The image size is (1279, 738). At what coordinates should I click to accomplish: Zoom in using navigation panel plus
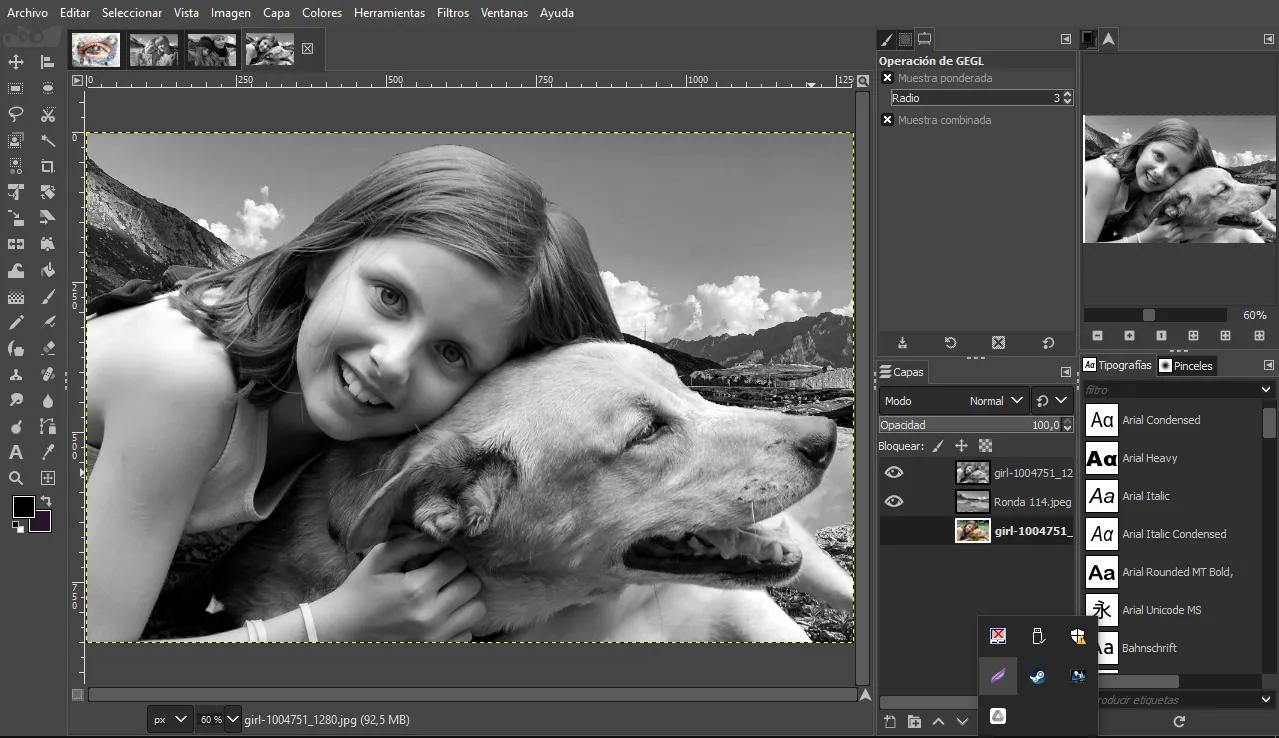tap(1129, 336)
